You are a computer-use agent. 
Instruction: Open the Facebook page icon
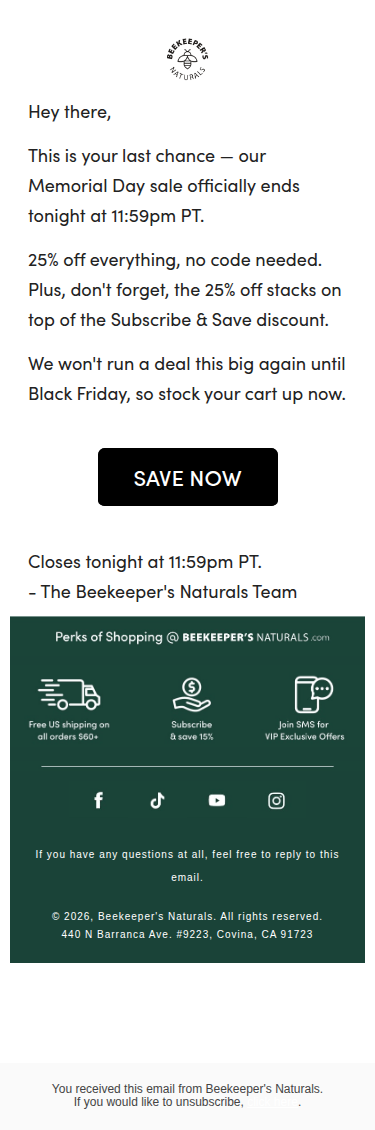click(99, 801)
